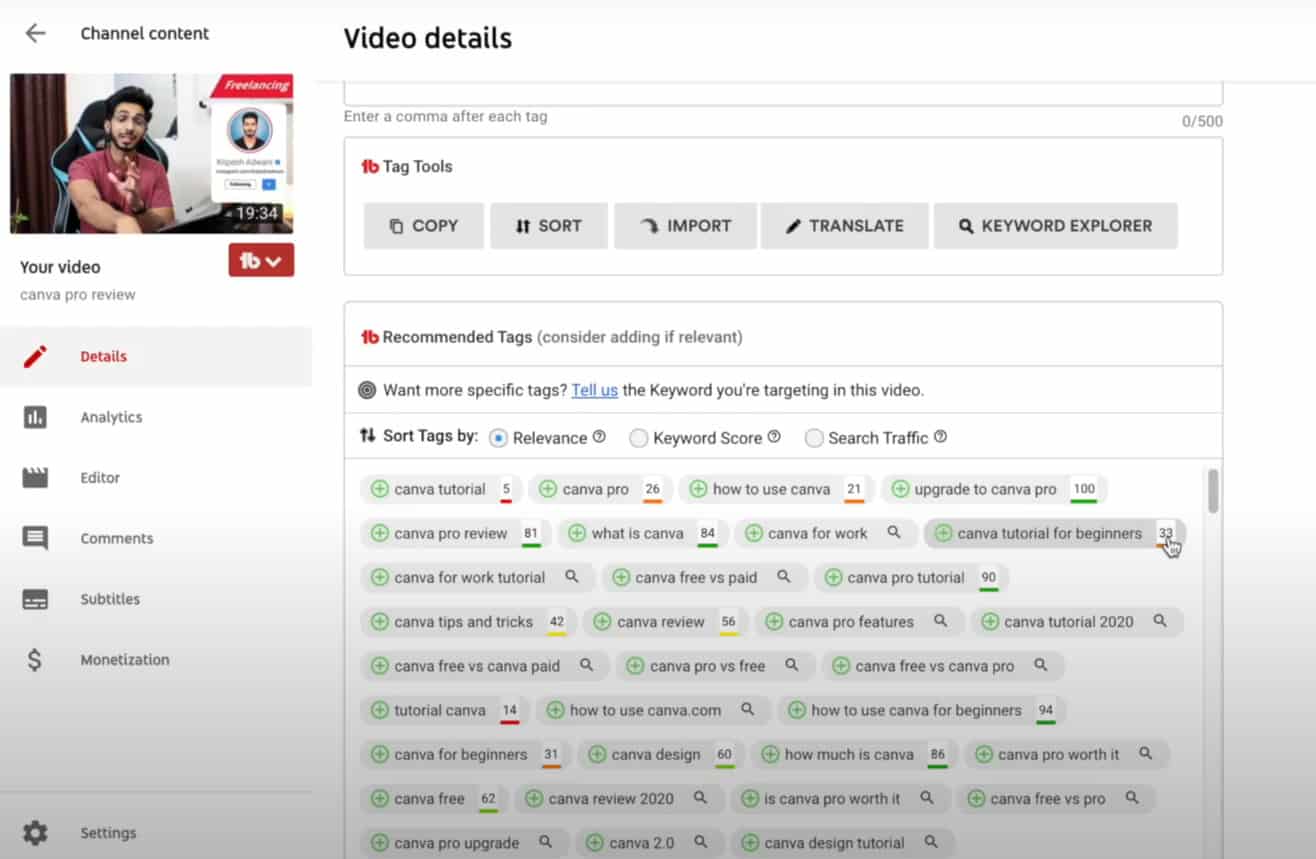Add the 'how to use canva' tag
Image resolution: width=1316 pixels, height=859 pixels.
698,489
